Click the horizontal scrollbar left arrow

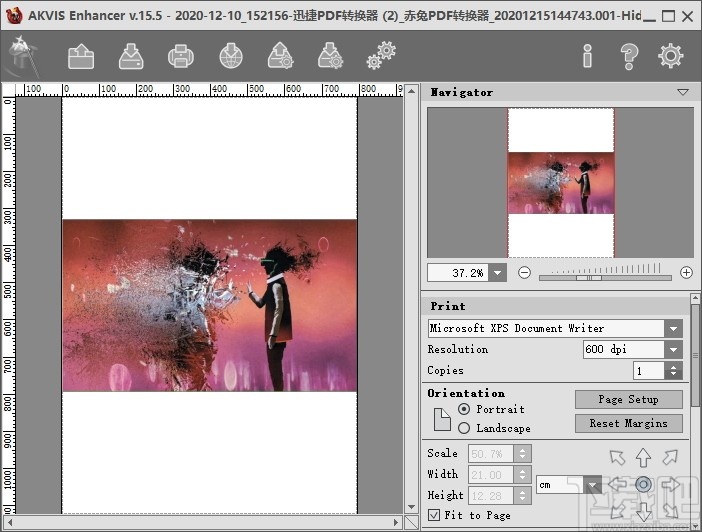point(10,522)
